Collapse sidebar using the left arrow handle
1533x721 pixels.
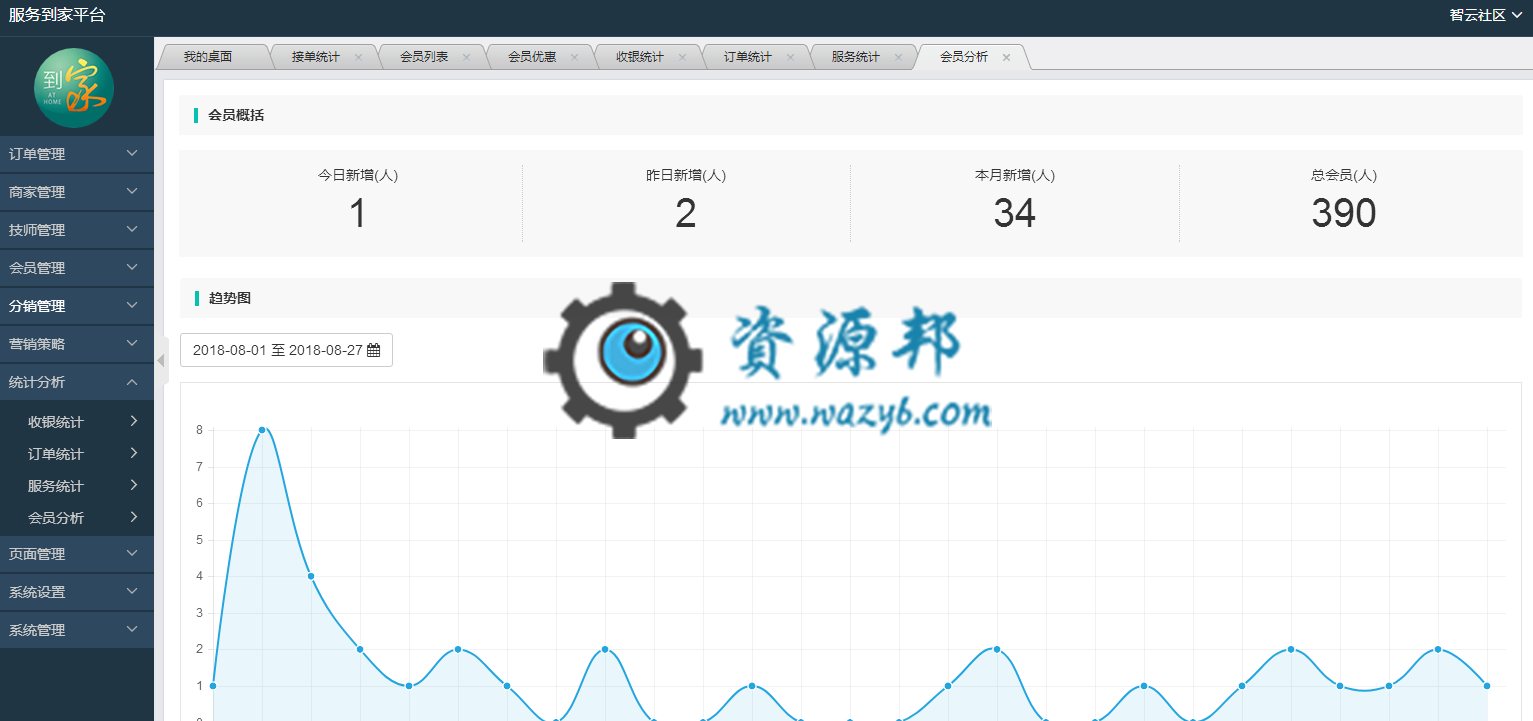coord(161,361)
